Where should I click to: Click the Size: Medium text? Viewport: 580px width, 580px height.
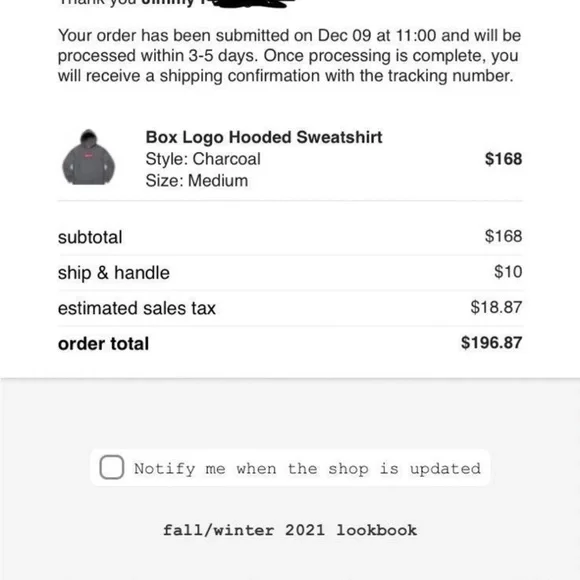pos(197,181)
